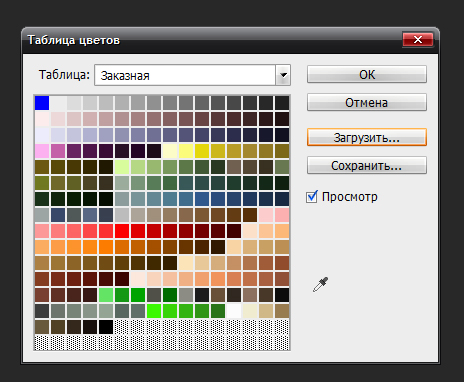
Task: Open the Таблица dropdown arrow
Action: point(283,75)
